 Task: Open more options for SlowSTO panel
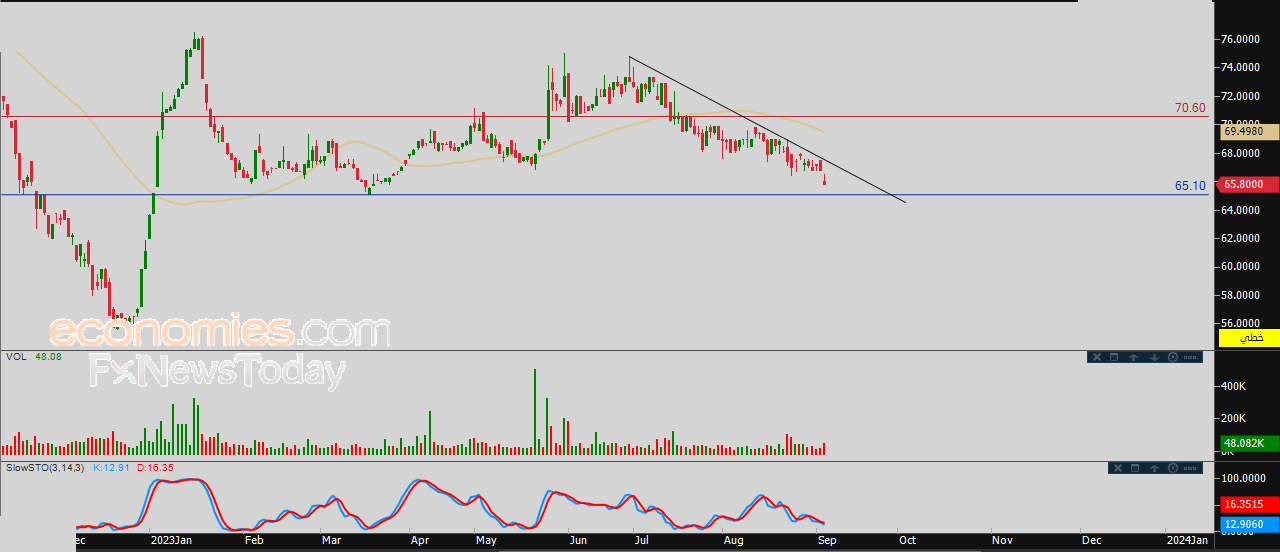point(1190,468)
